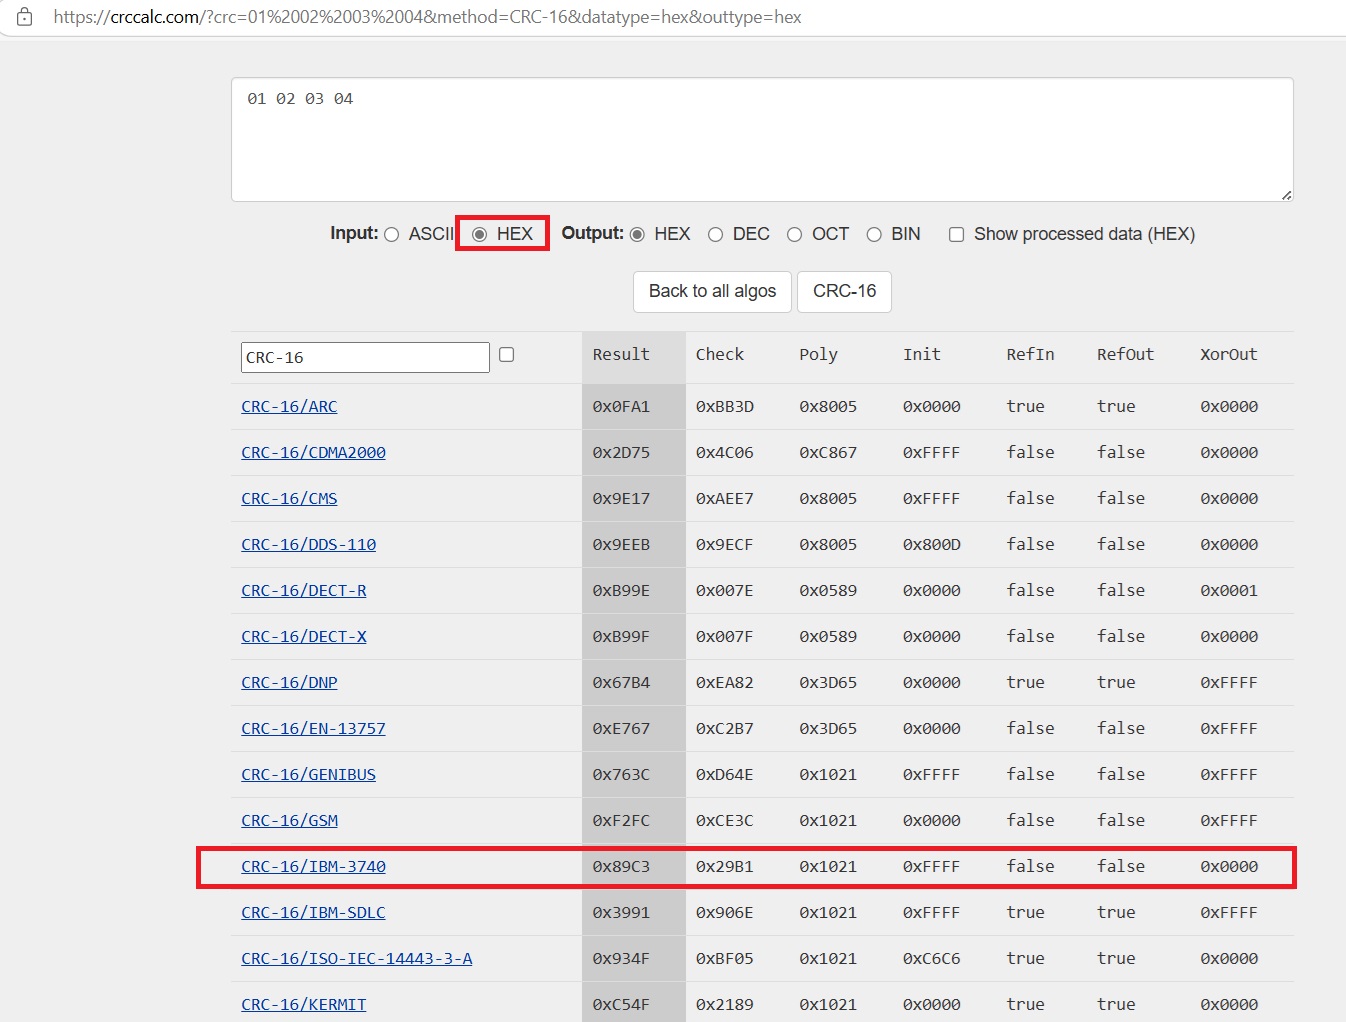Click check value 0xEA82 in DNP row

tap(724, 682)
